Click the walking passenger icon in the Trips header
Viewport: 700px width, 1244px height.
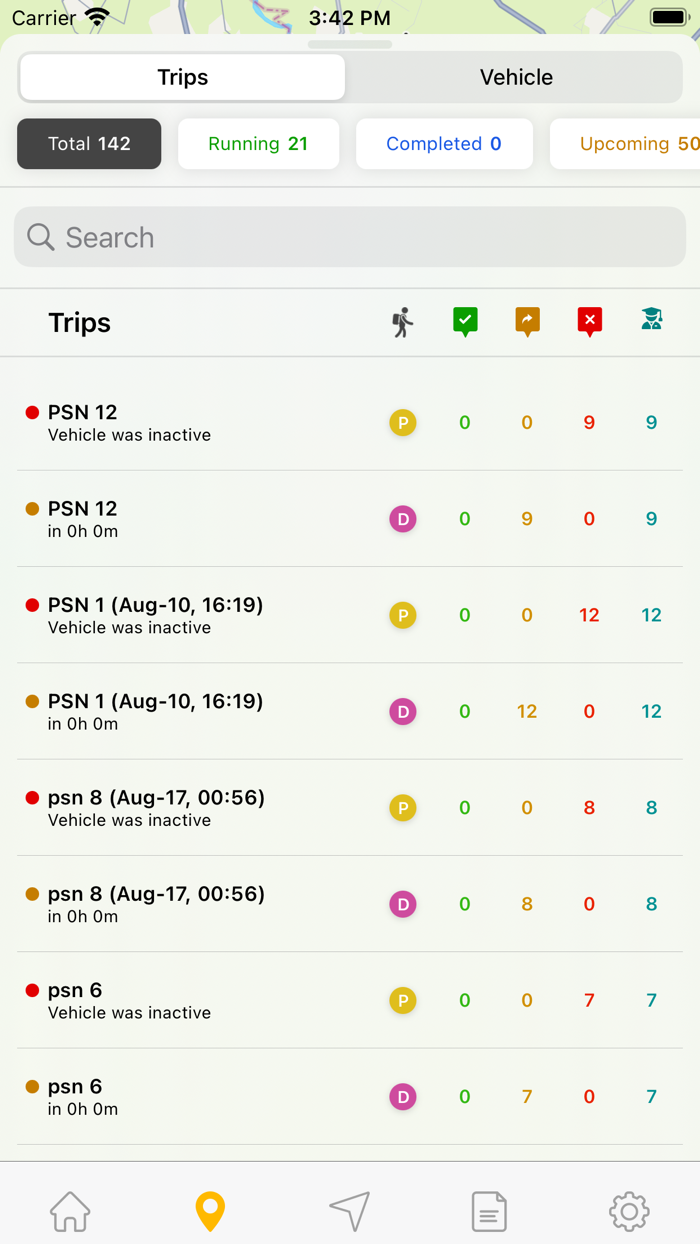click(401, 322)
